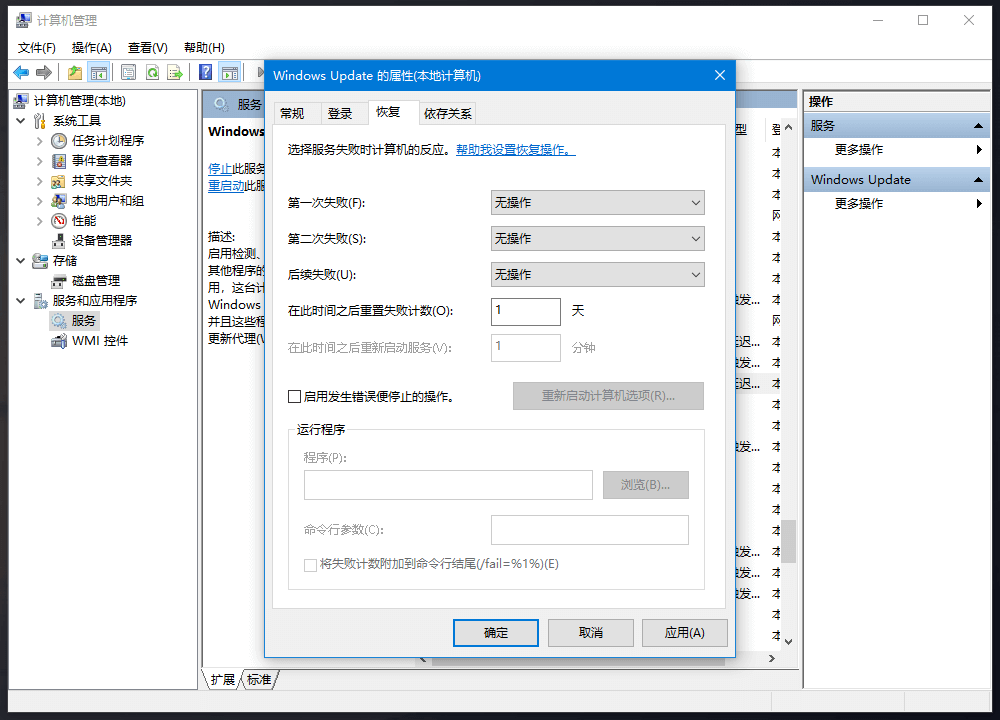This screenshot has height=720, width=1000.
Task: Collapse the 系统工具 tree branch
Action: tap(21, 121)
